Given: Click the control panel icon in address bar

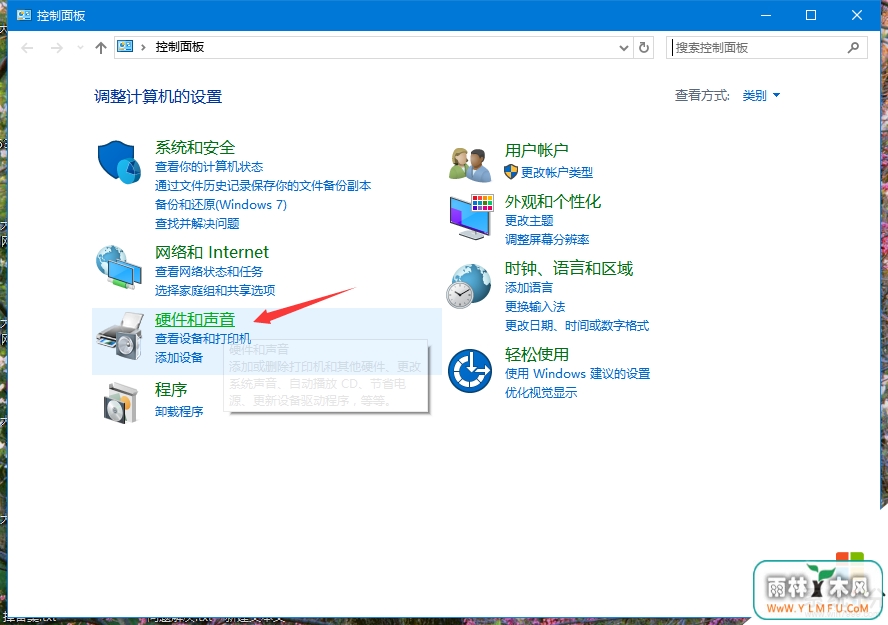Looking at the screenshot, I should tap(125, 46).
